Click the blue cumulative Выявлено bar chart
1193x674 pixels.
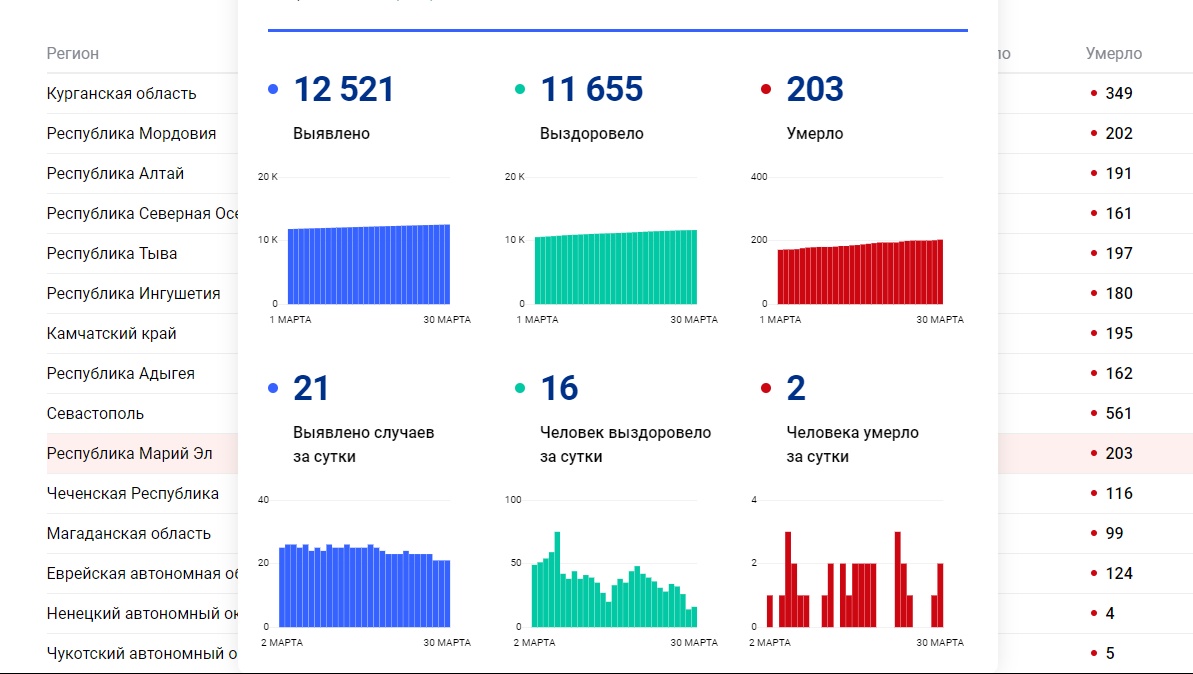coord(368,265)
